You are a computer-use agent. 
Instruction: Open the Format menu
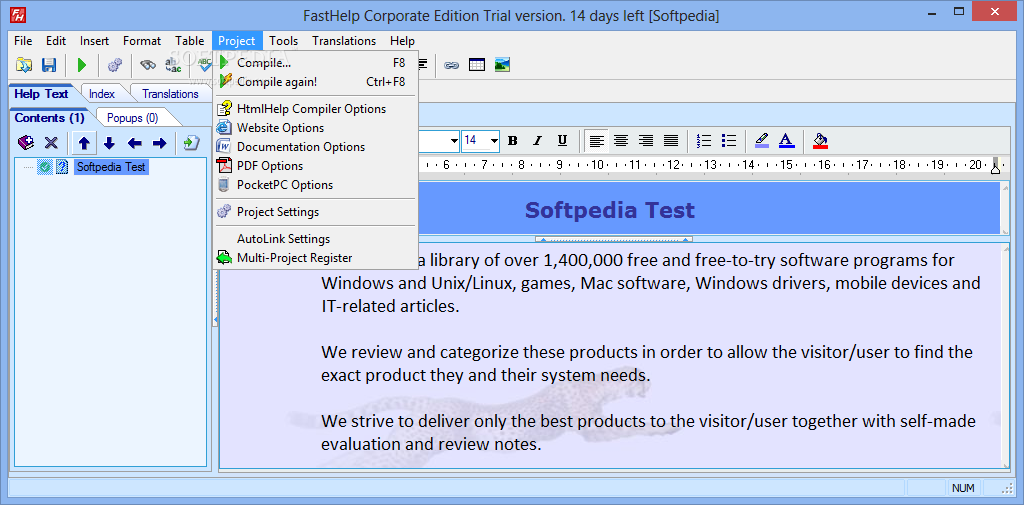pyautogui.click(x=142, y=41)
